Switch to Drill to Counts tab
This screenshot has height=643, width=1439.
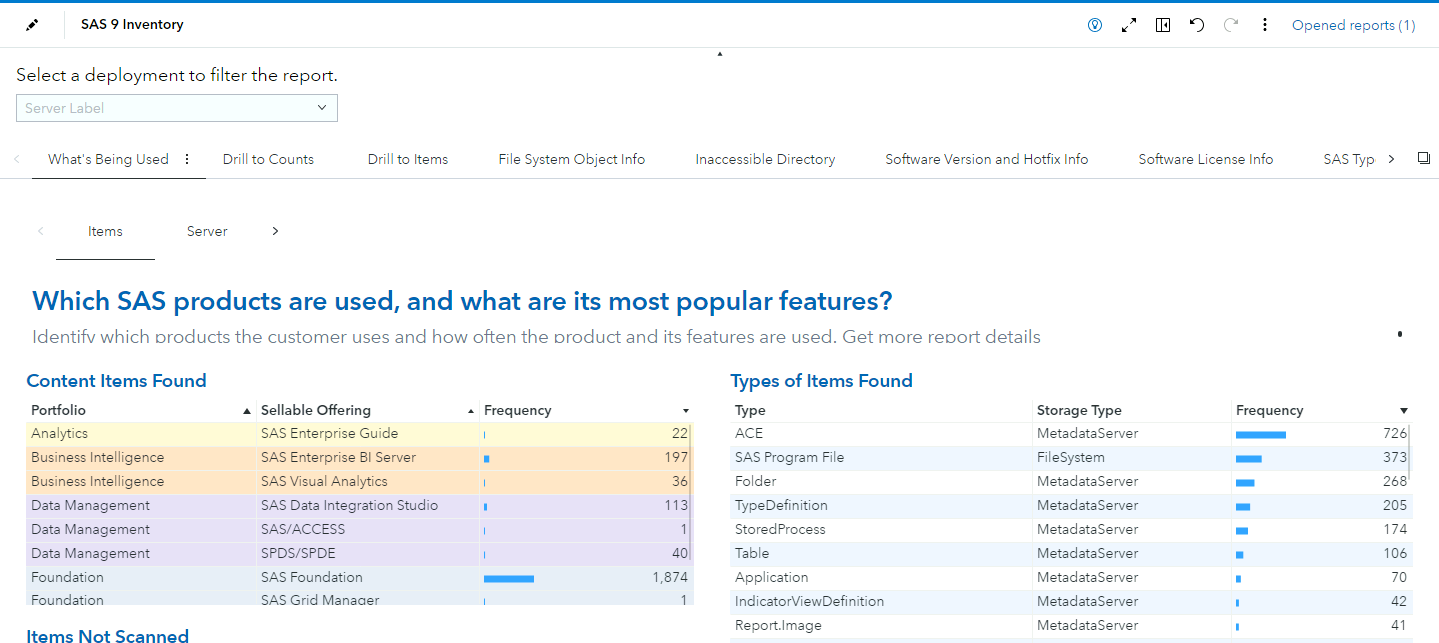tap(268, 159)
